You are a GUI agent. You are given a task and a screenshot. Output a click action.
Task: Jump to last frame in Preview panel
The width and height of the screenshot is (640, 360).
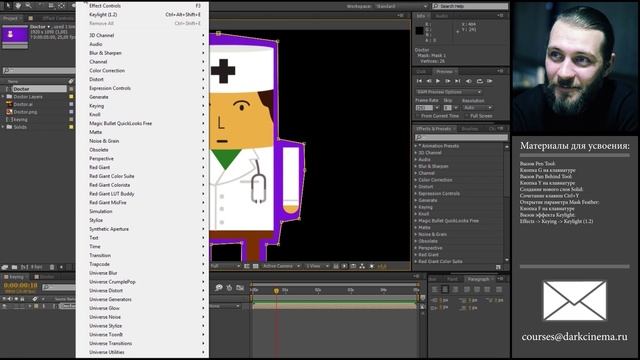(458, 81)
